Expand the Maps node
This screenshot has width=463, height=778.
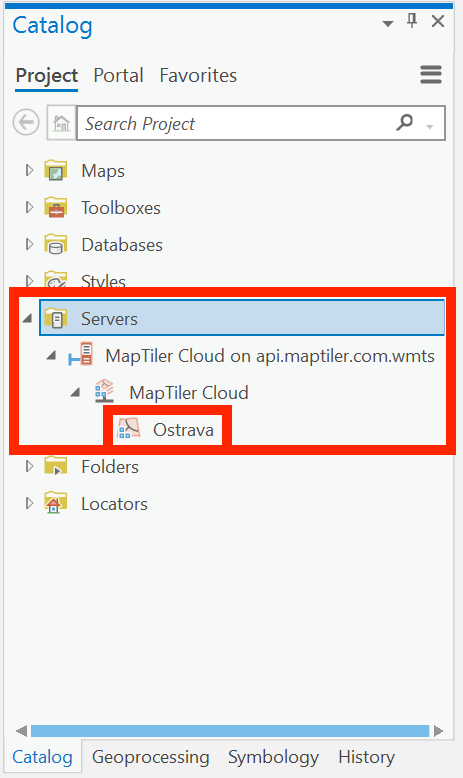coord(29,171)
